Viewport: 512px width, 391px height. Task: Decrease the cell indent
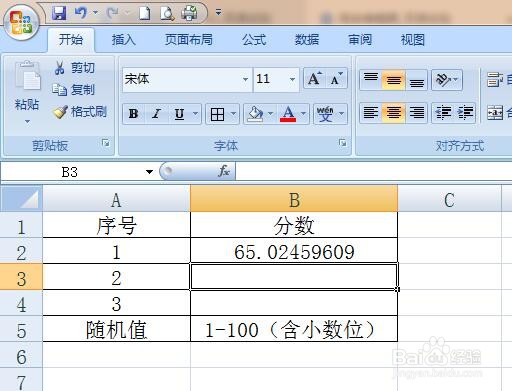coord(443,113)
